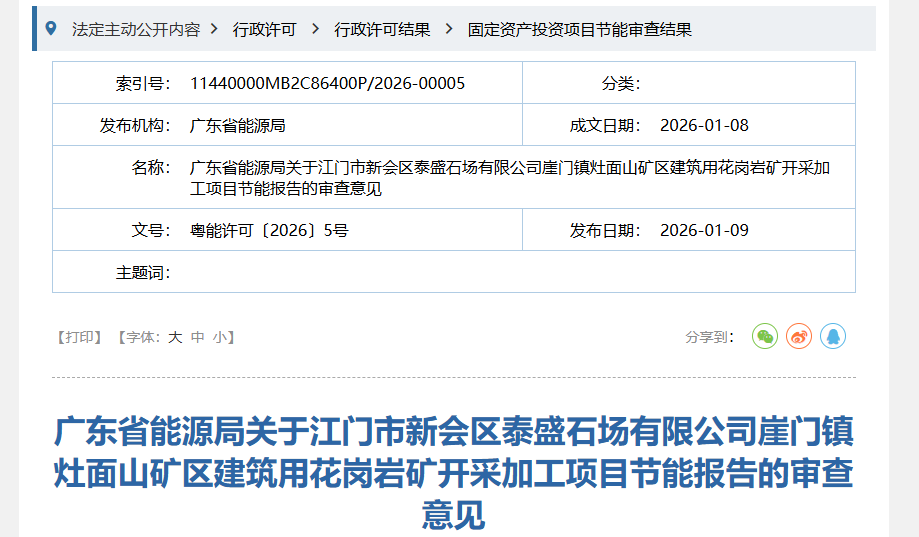The height and width of the screenshot is (537, 919).
Task: Share the page via QQ icon
Action: [833, 337]
